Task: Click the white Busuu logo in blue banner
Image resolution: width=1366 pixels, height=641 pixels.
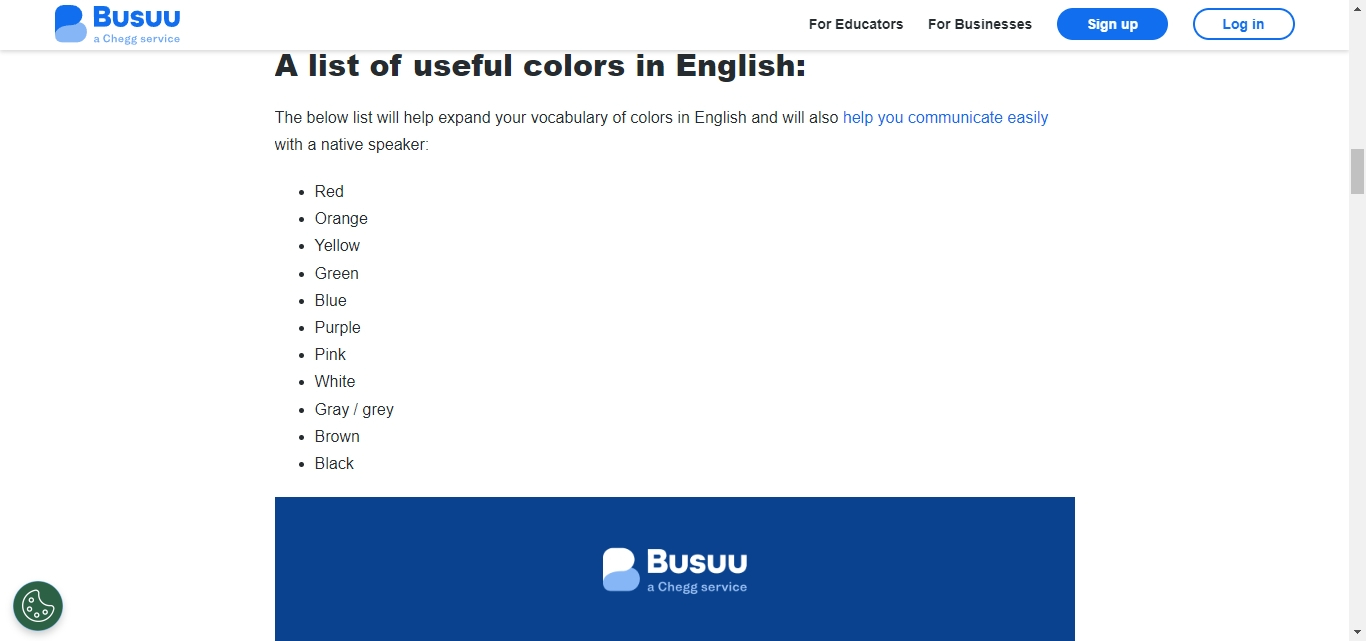Action: [675, 570]
